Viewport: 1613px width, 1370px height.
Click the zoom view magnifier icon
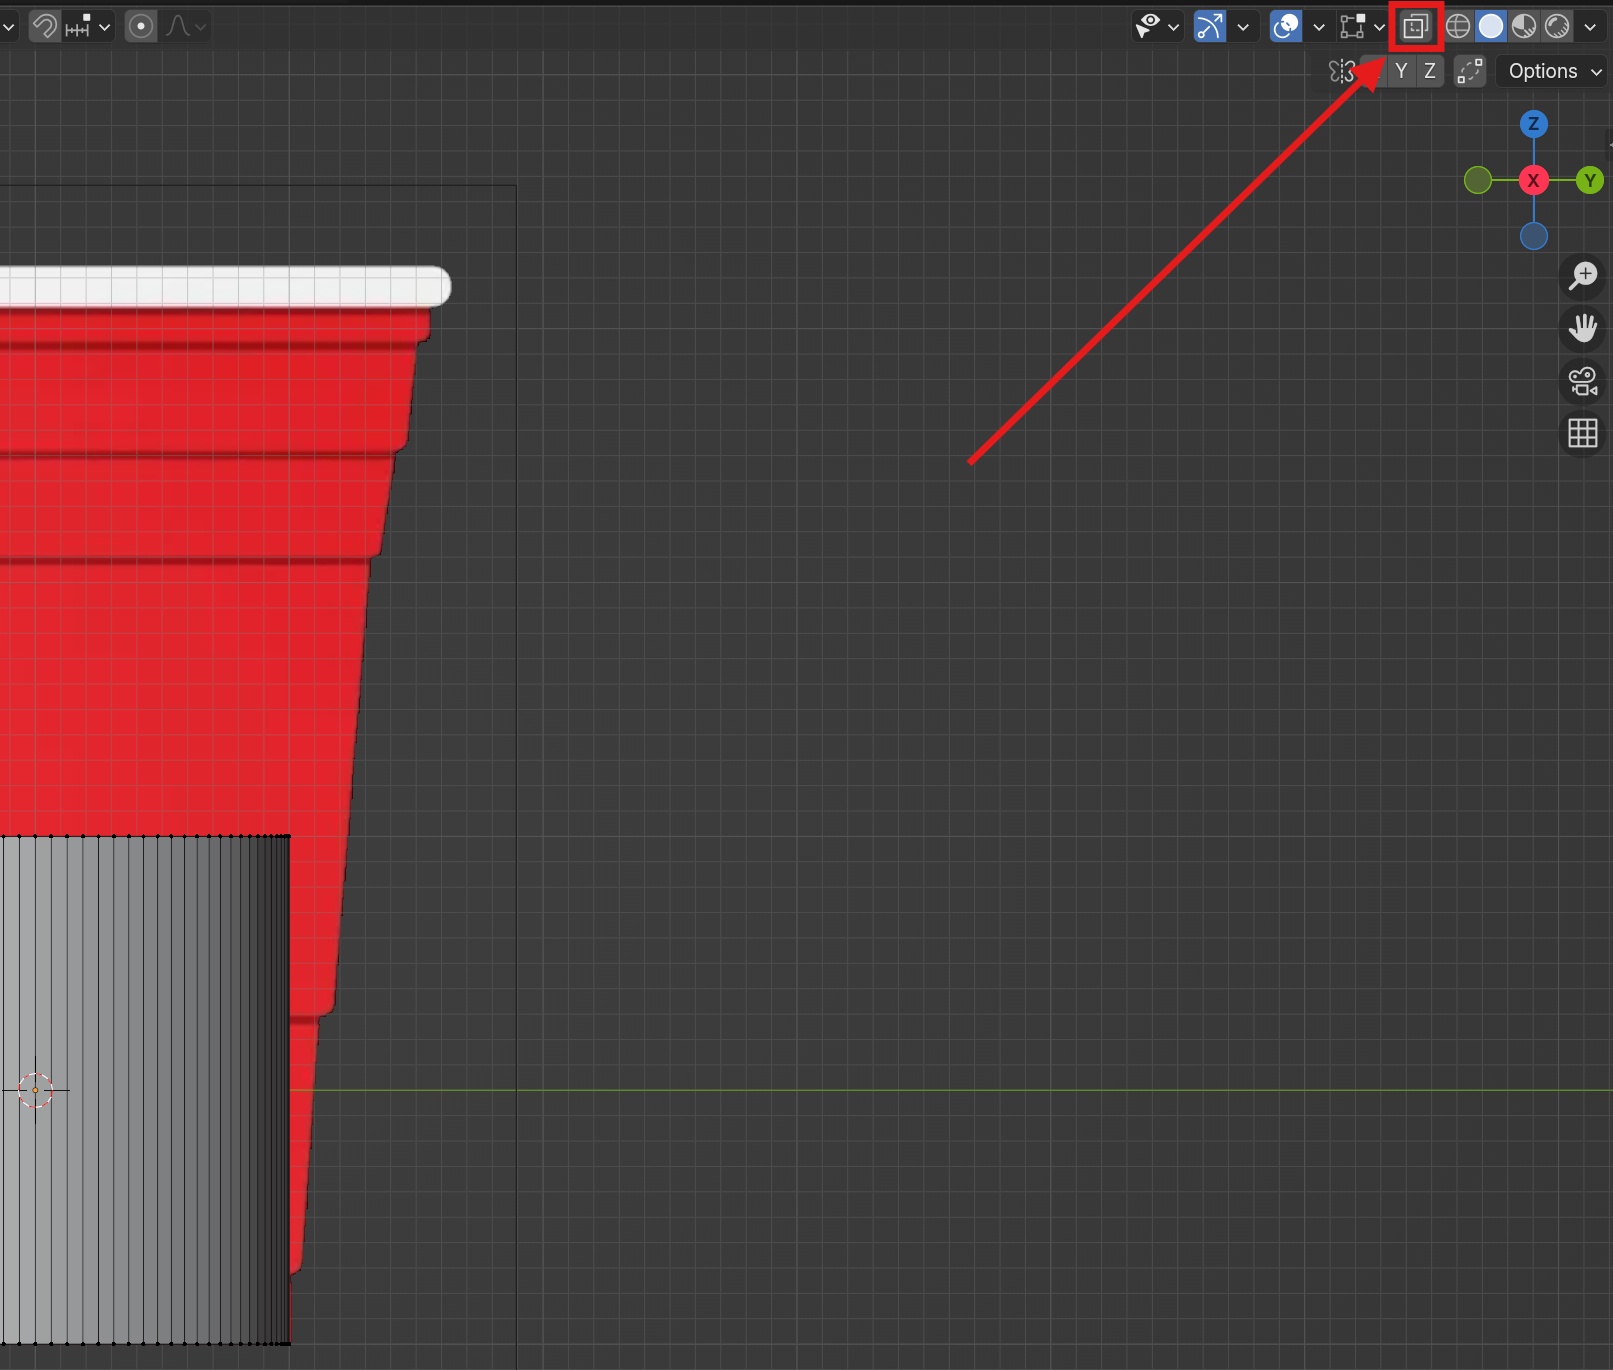(1583, 276)
